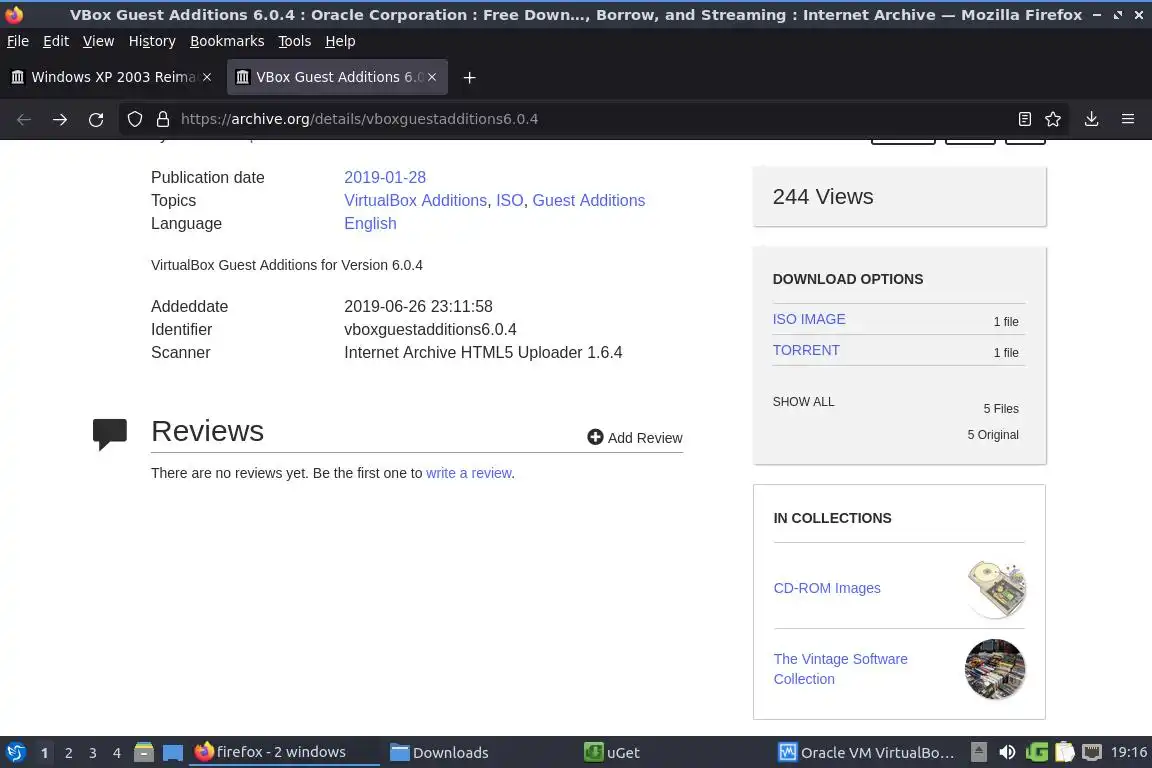This screenshot has width=1152, height=768.
Task: Click the English language link
Action: (x=370, y=223)
